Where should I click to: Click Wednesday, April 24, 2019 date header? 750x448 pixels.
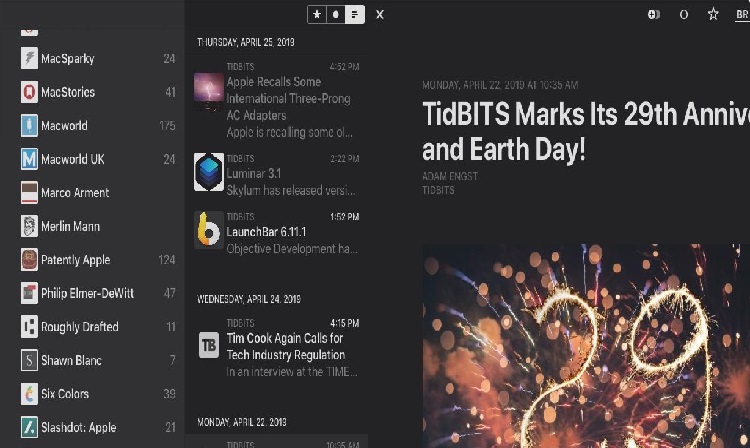tap(249, 299)
